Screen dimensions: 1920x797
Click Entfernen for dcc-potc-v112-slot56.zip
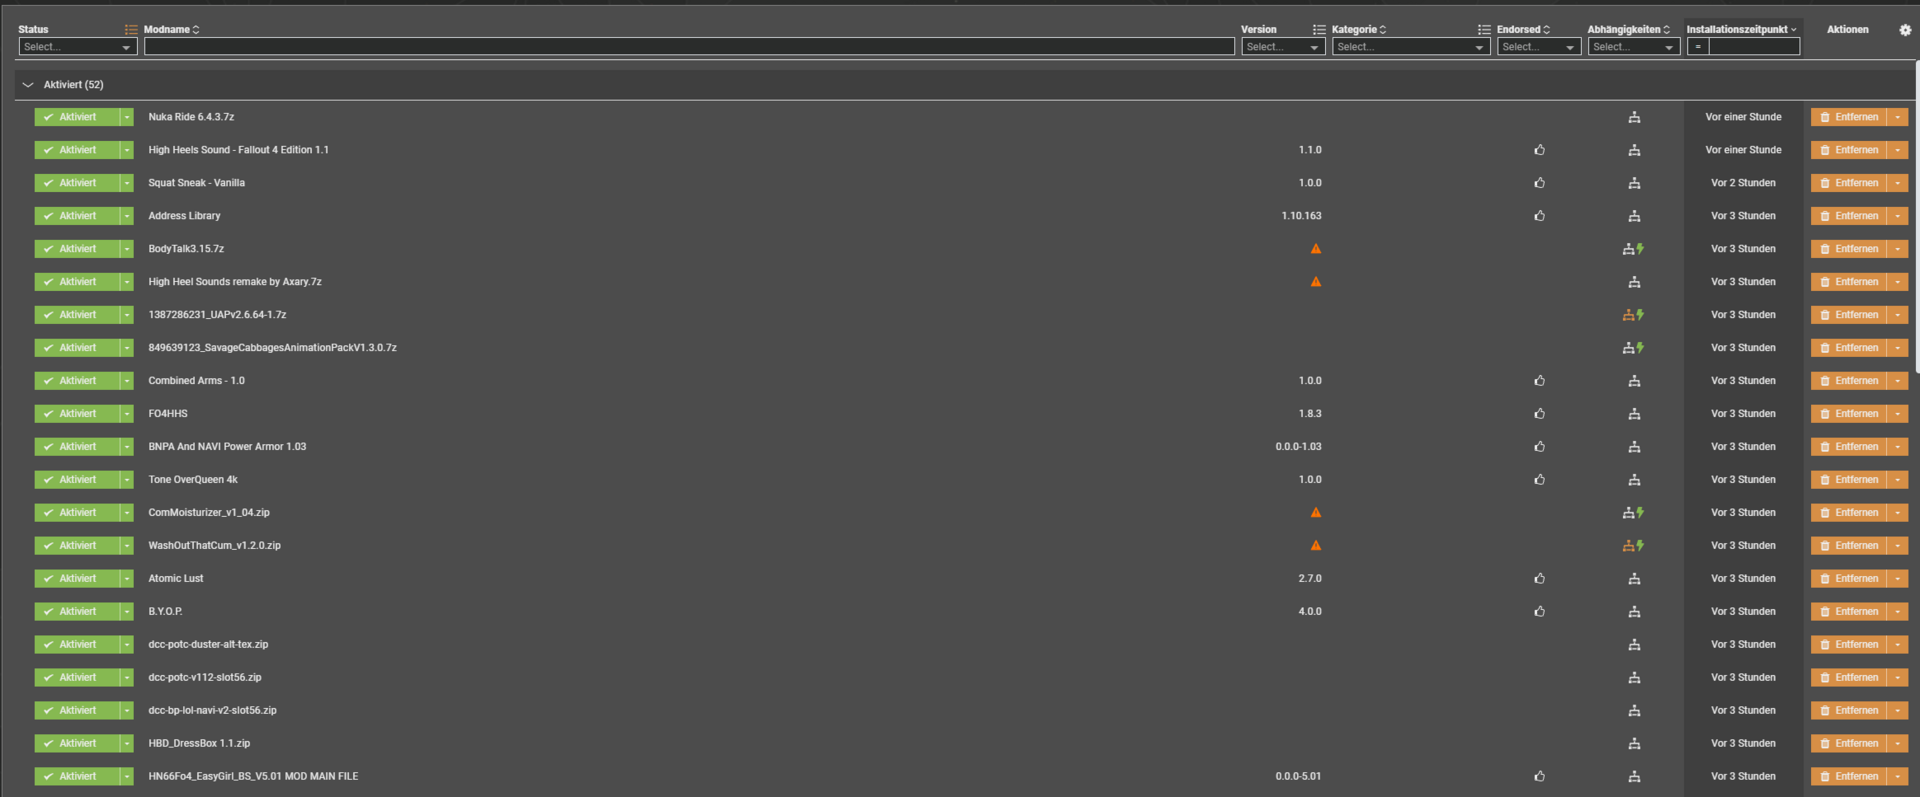coord(1849,678)
